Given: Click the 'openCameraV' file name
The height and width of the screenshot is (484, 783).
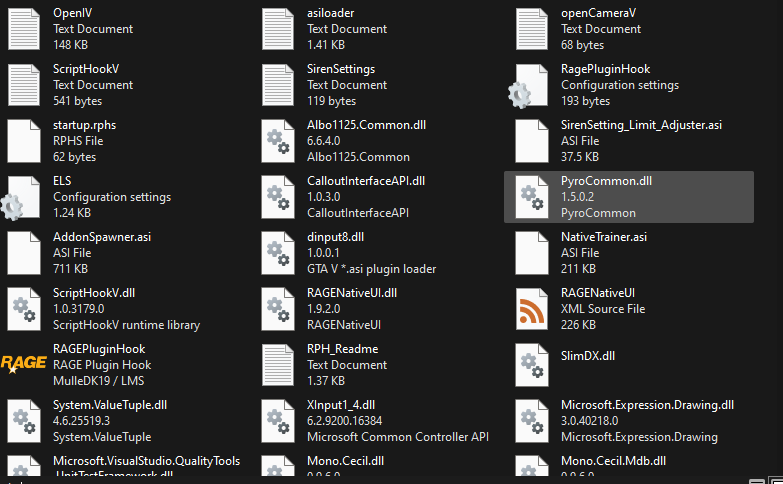Looking at the screenshot, I should 598,13.
